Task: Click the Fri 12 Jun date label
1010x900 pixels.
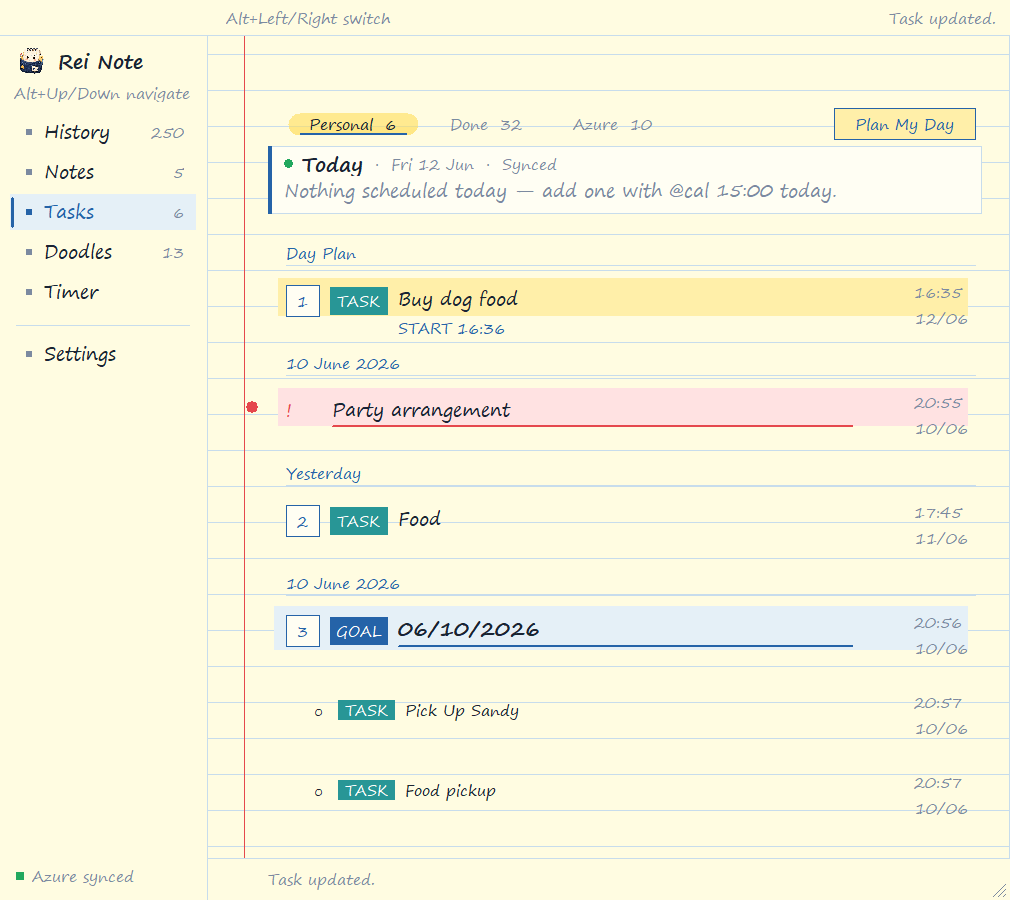Action: tap(432, 166)
